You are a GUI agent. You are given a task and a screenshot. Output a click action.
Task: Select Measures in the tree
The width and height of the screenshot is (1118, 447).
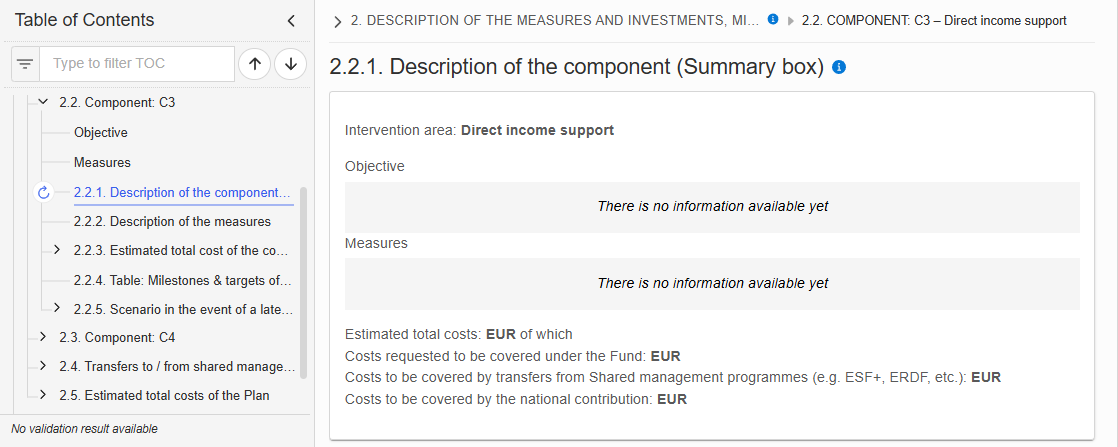coord(102,163)
